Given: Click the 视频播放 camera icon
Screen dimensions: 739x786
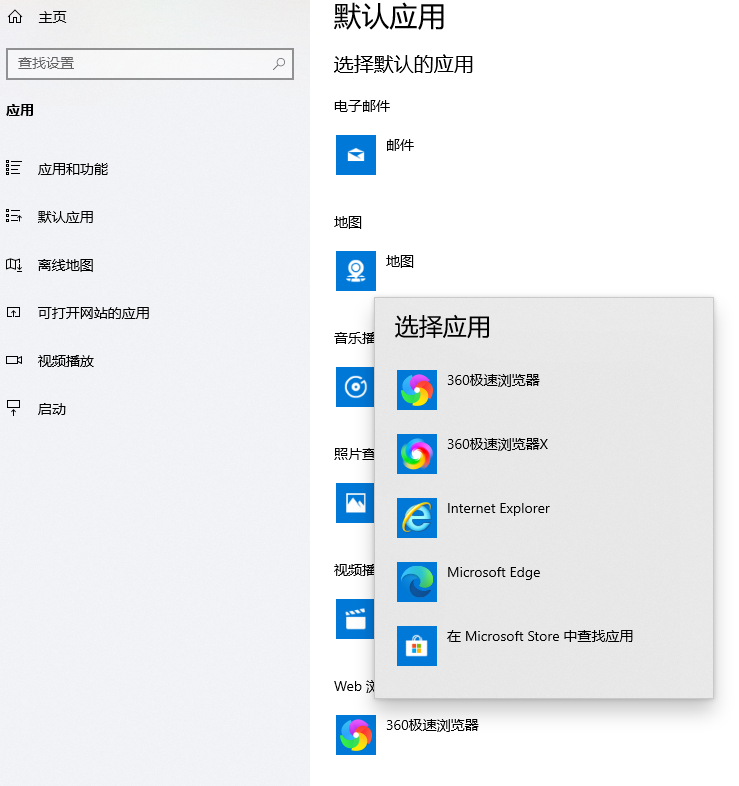Looking at the screenshot, I should click(x=14, y=360).
